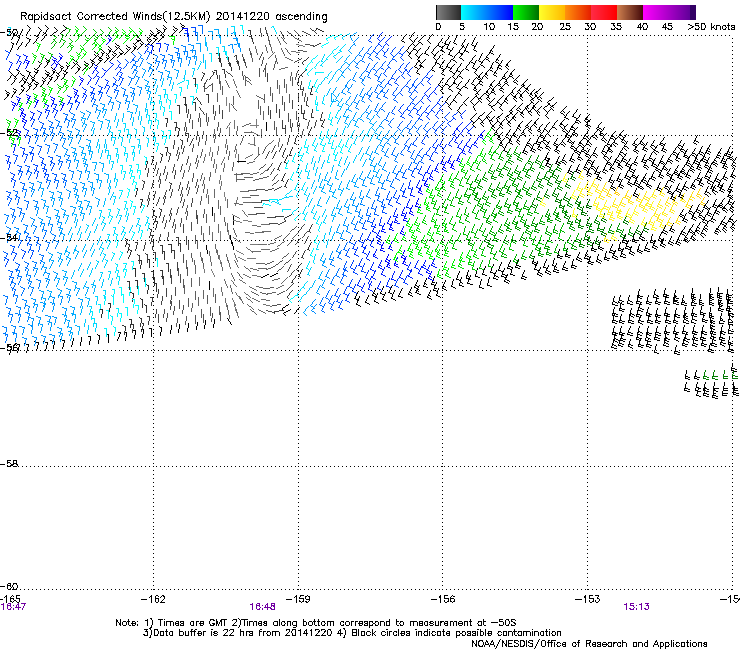740x650 pixels.
Task: Click the cyan-to-blue 5-15 knots legend band
Action: (x=487, y=12)
